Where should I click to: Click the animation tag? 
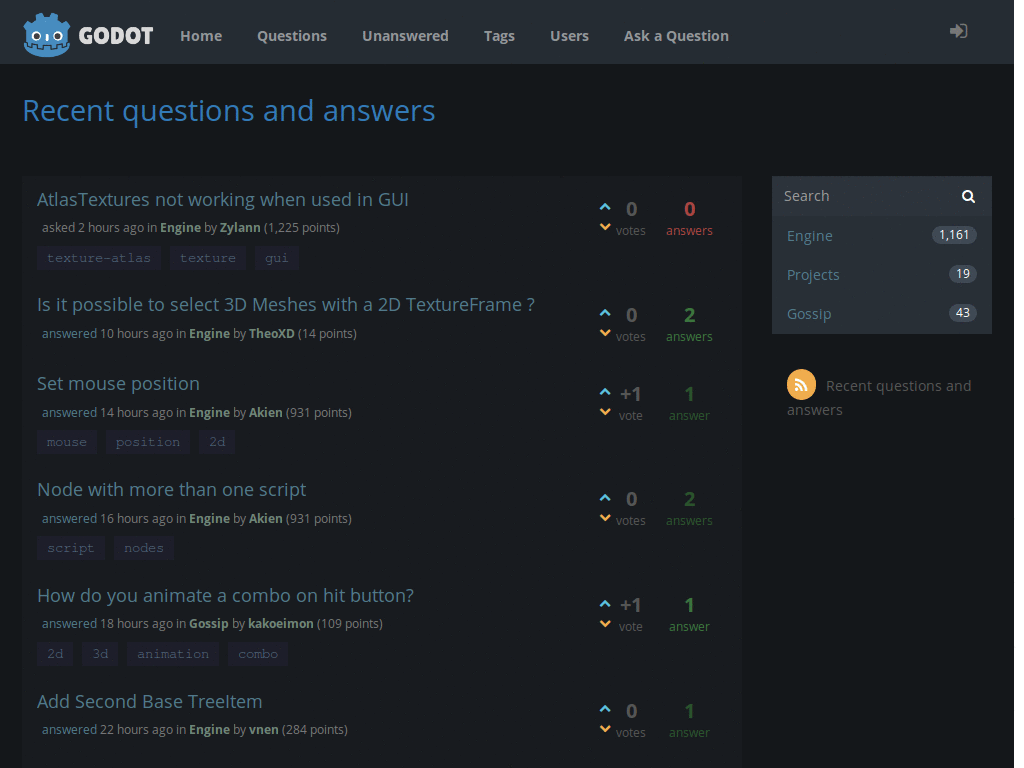(173, 654)
